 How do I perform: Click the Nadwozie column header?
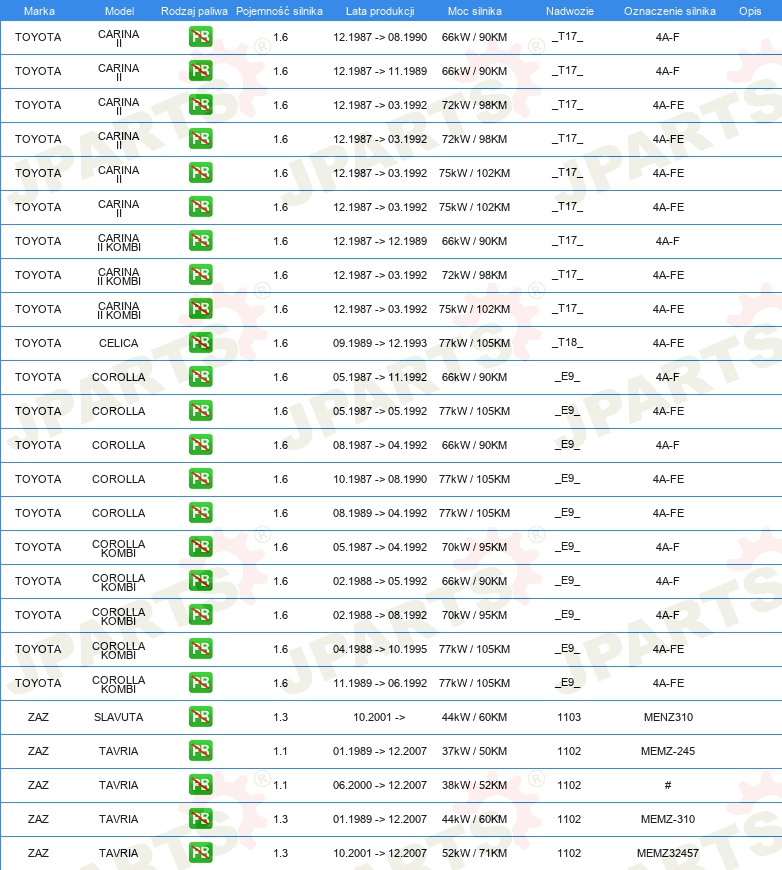click(x=569, y=11)
